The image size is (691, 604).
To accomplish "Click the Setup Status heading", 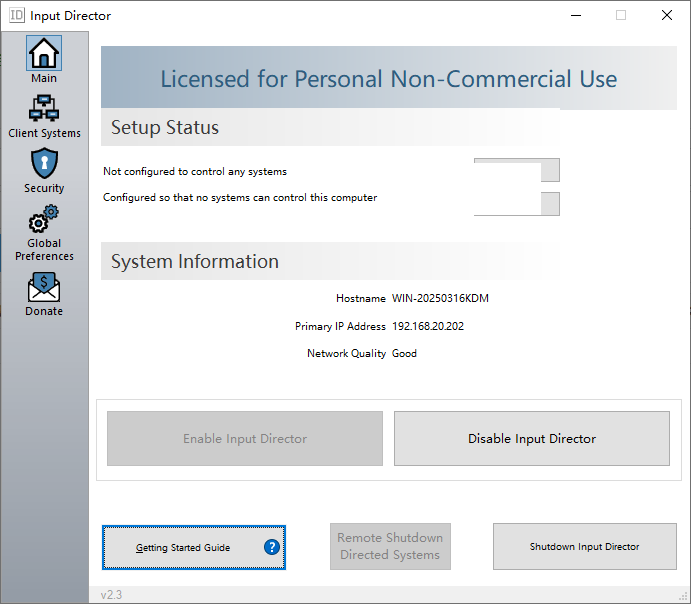I will tap(165, 127).
